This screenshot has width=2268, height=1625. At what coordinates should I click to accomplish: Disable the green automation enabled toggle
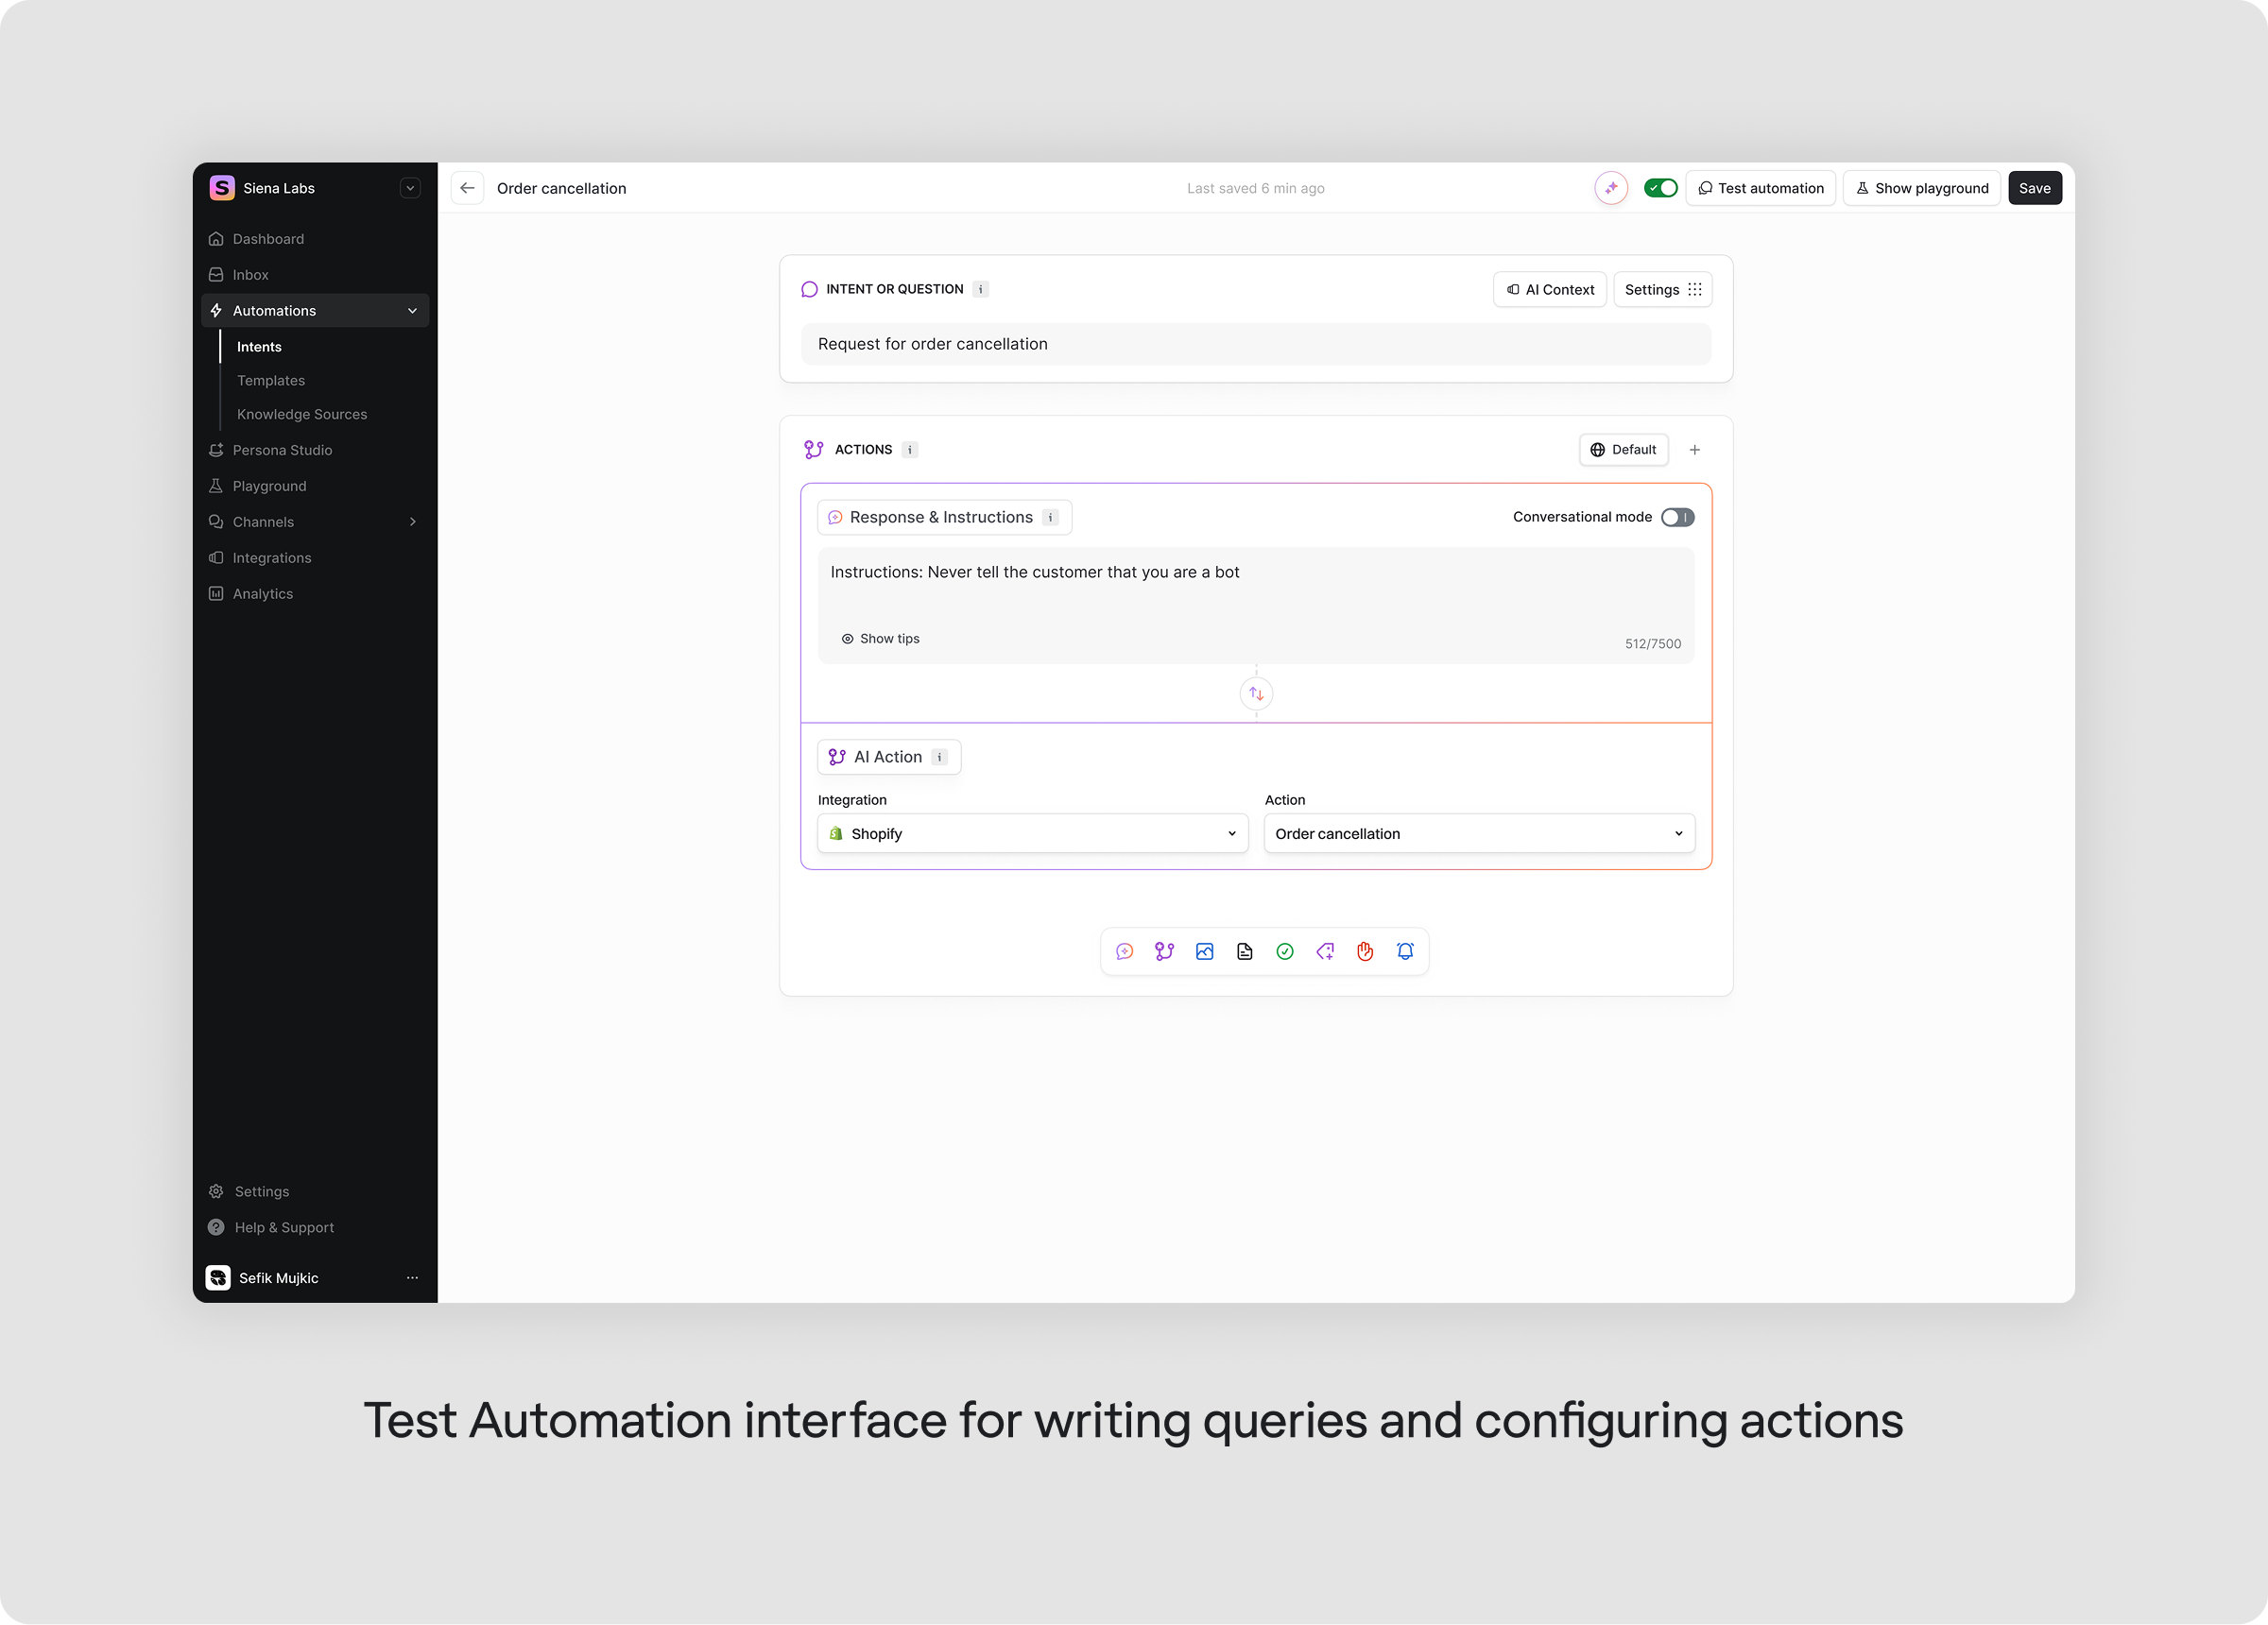pos(1660,188)
